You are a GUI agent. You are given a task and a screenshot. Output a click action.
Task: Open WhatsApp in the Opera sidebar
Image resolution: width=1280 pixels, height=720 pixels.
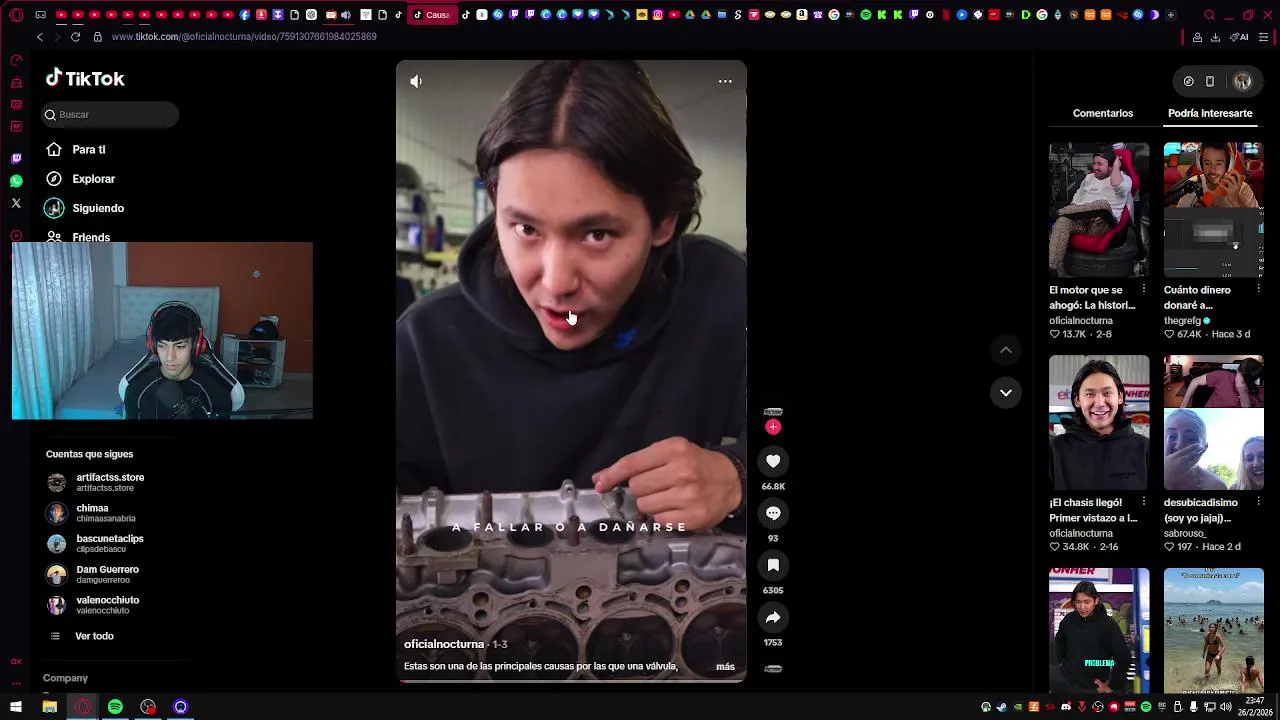click(x=16, y=181)
